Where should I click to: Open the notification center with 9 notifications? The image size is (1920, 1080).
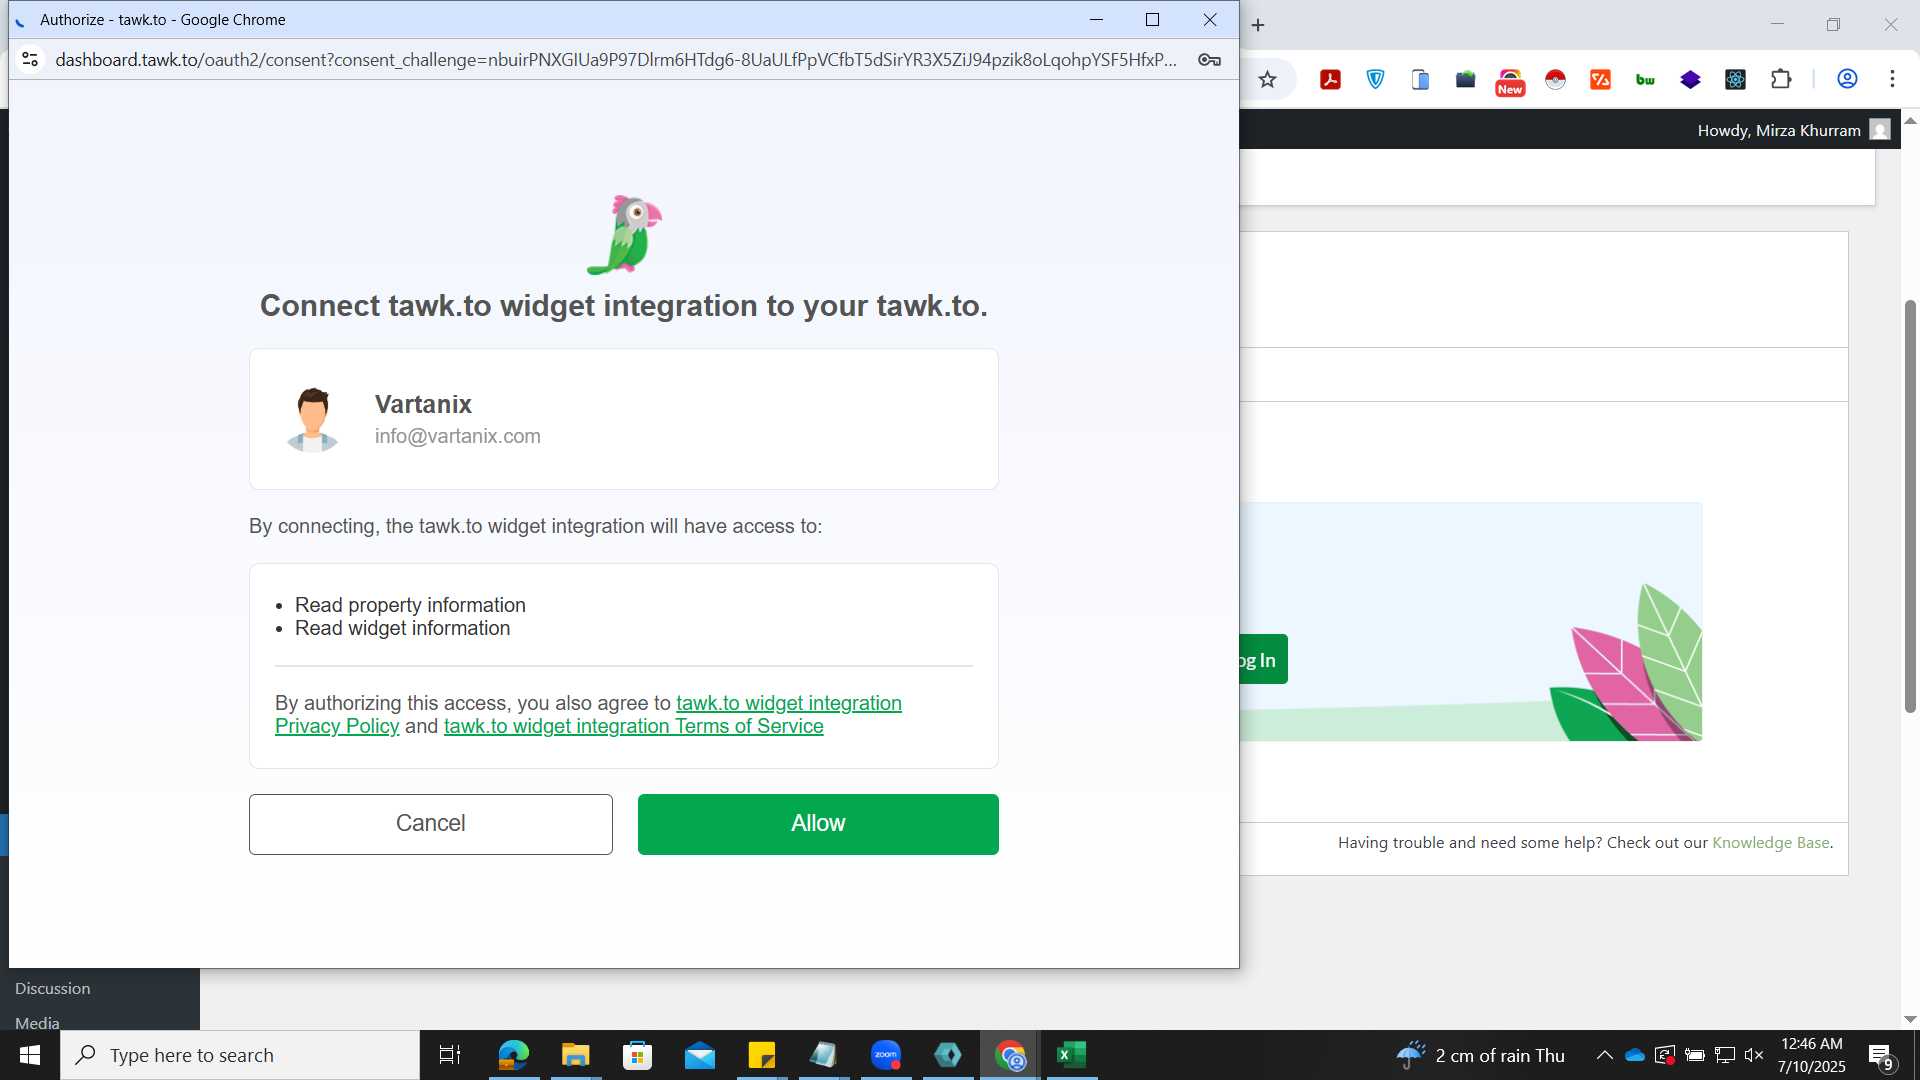[1881, 1055]
